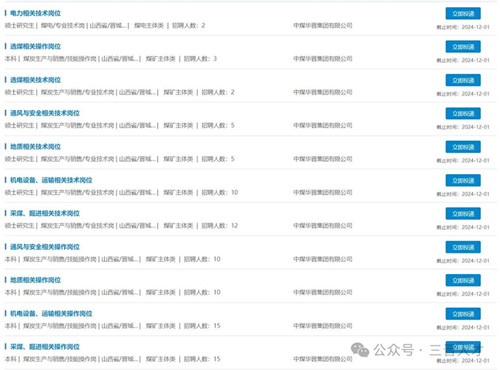Open the 机电设备、运输相关操作岗位 job title link
The width and height of the screenshot is (500, 370).
[51, 313]
